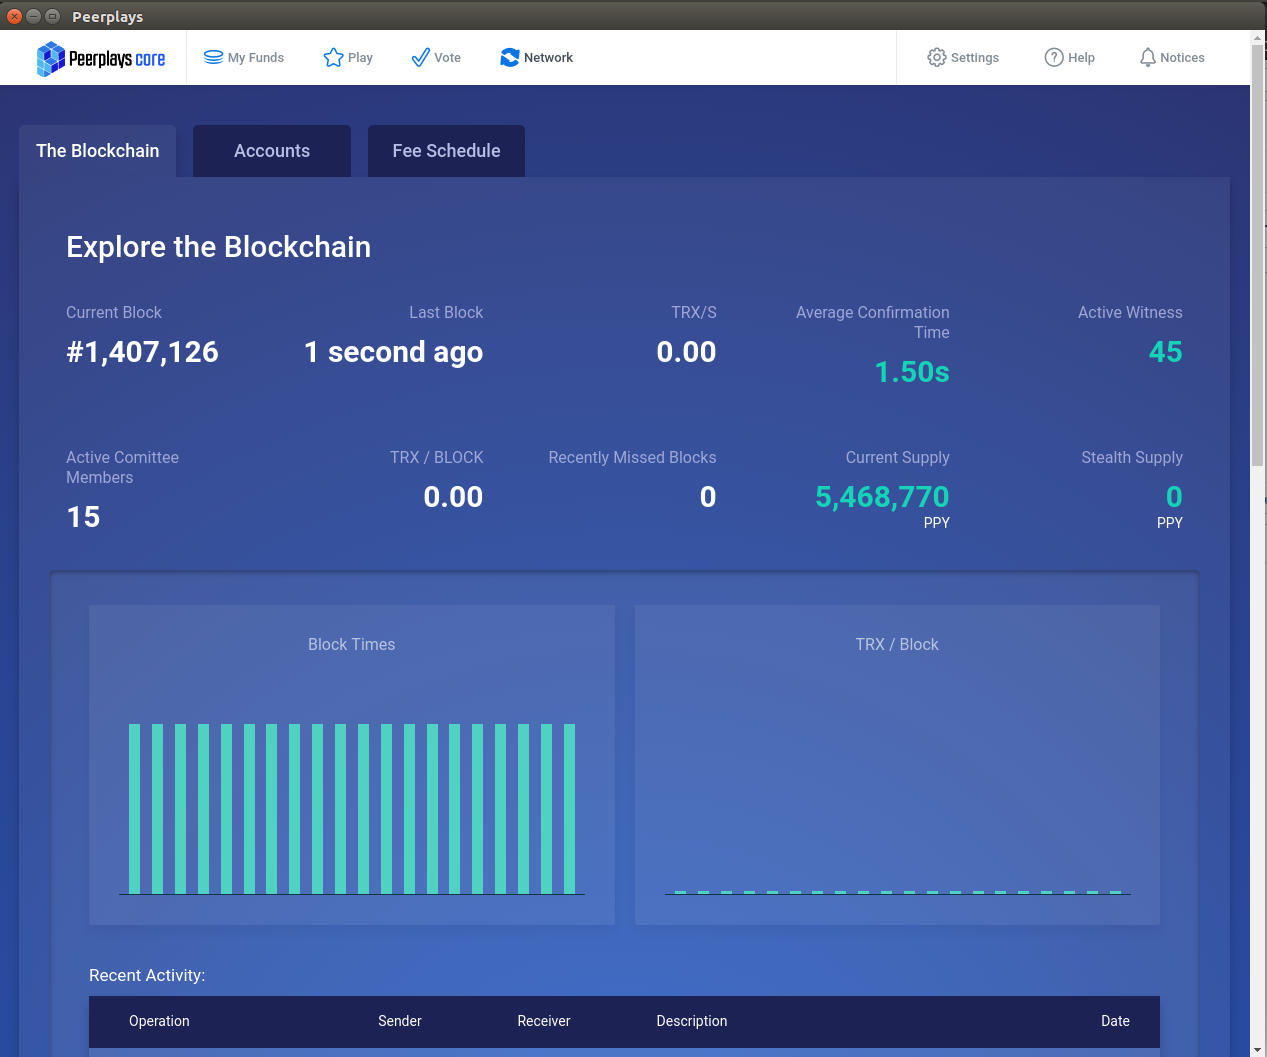Screen dimensions: 1267x1057
Task: Click the Vote checkmark icon
Action: click(x=421, y=57)
